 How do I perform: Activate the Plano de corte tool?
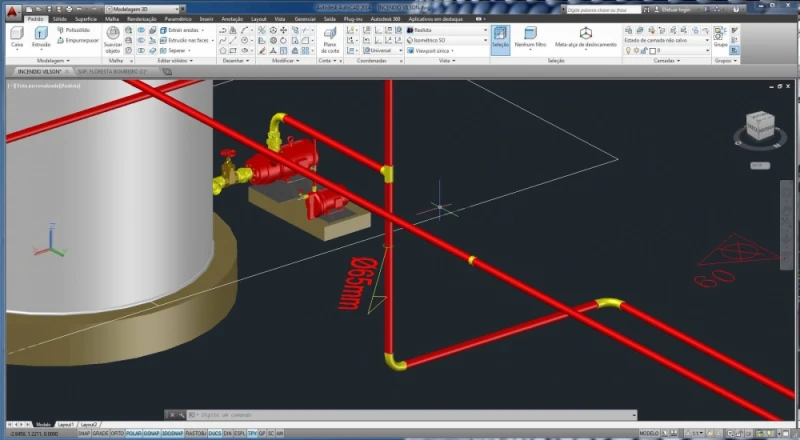click(x=329, y=38)
